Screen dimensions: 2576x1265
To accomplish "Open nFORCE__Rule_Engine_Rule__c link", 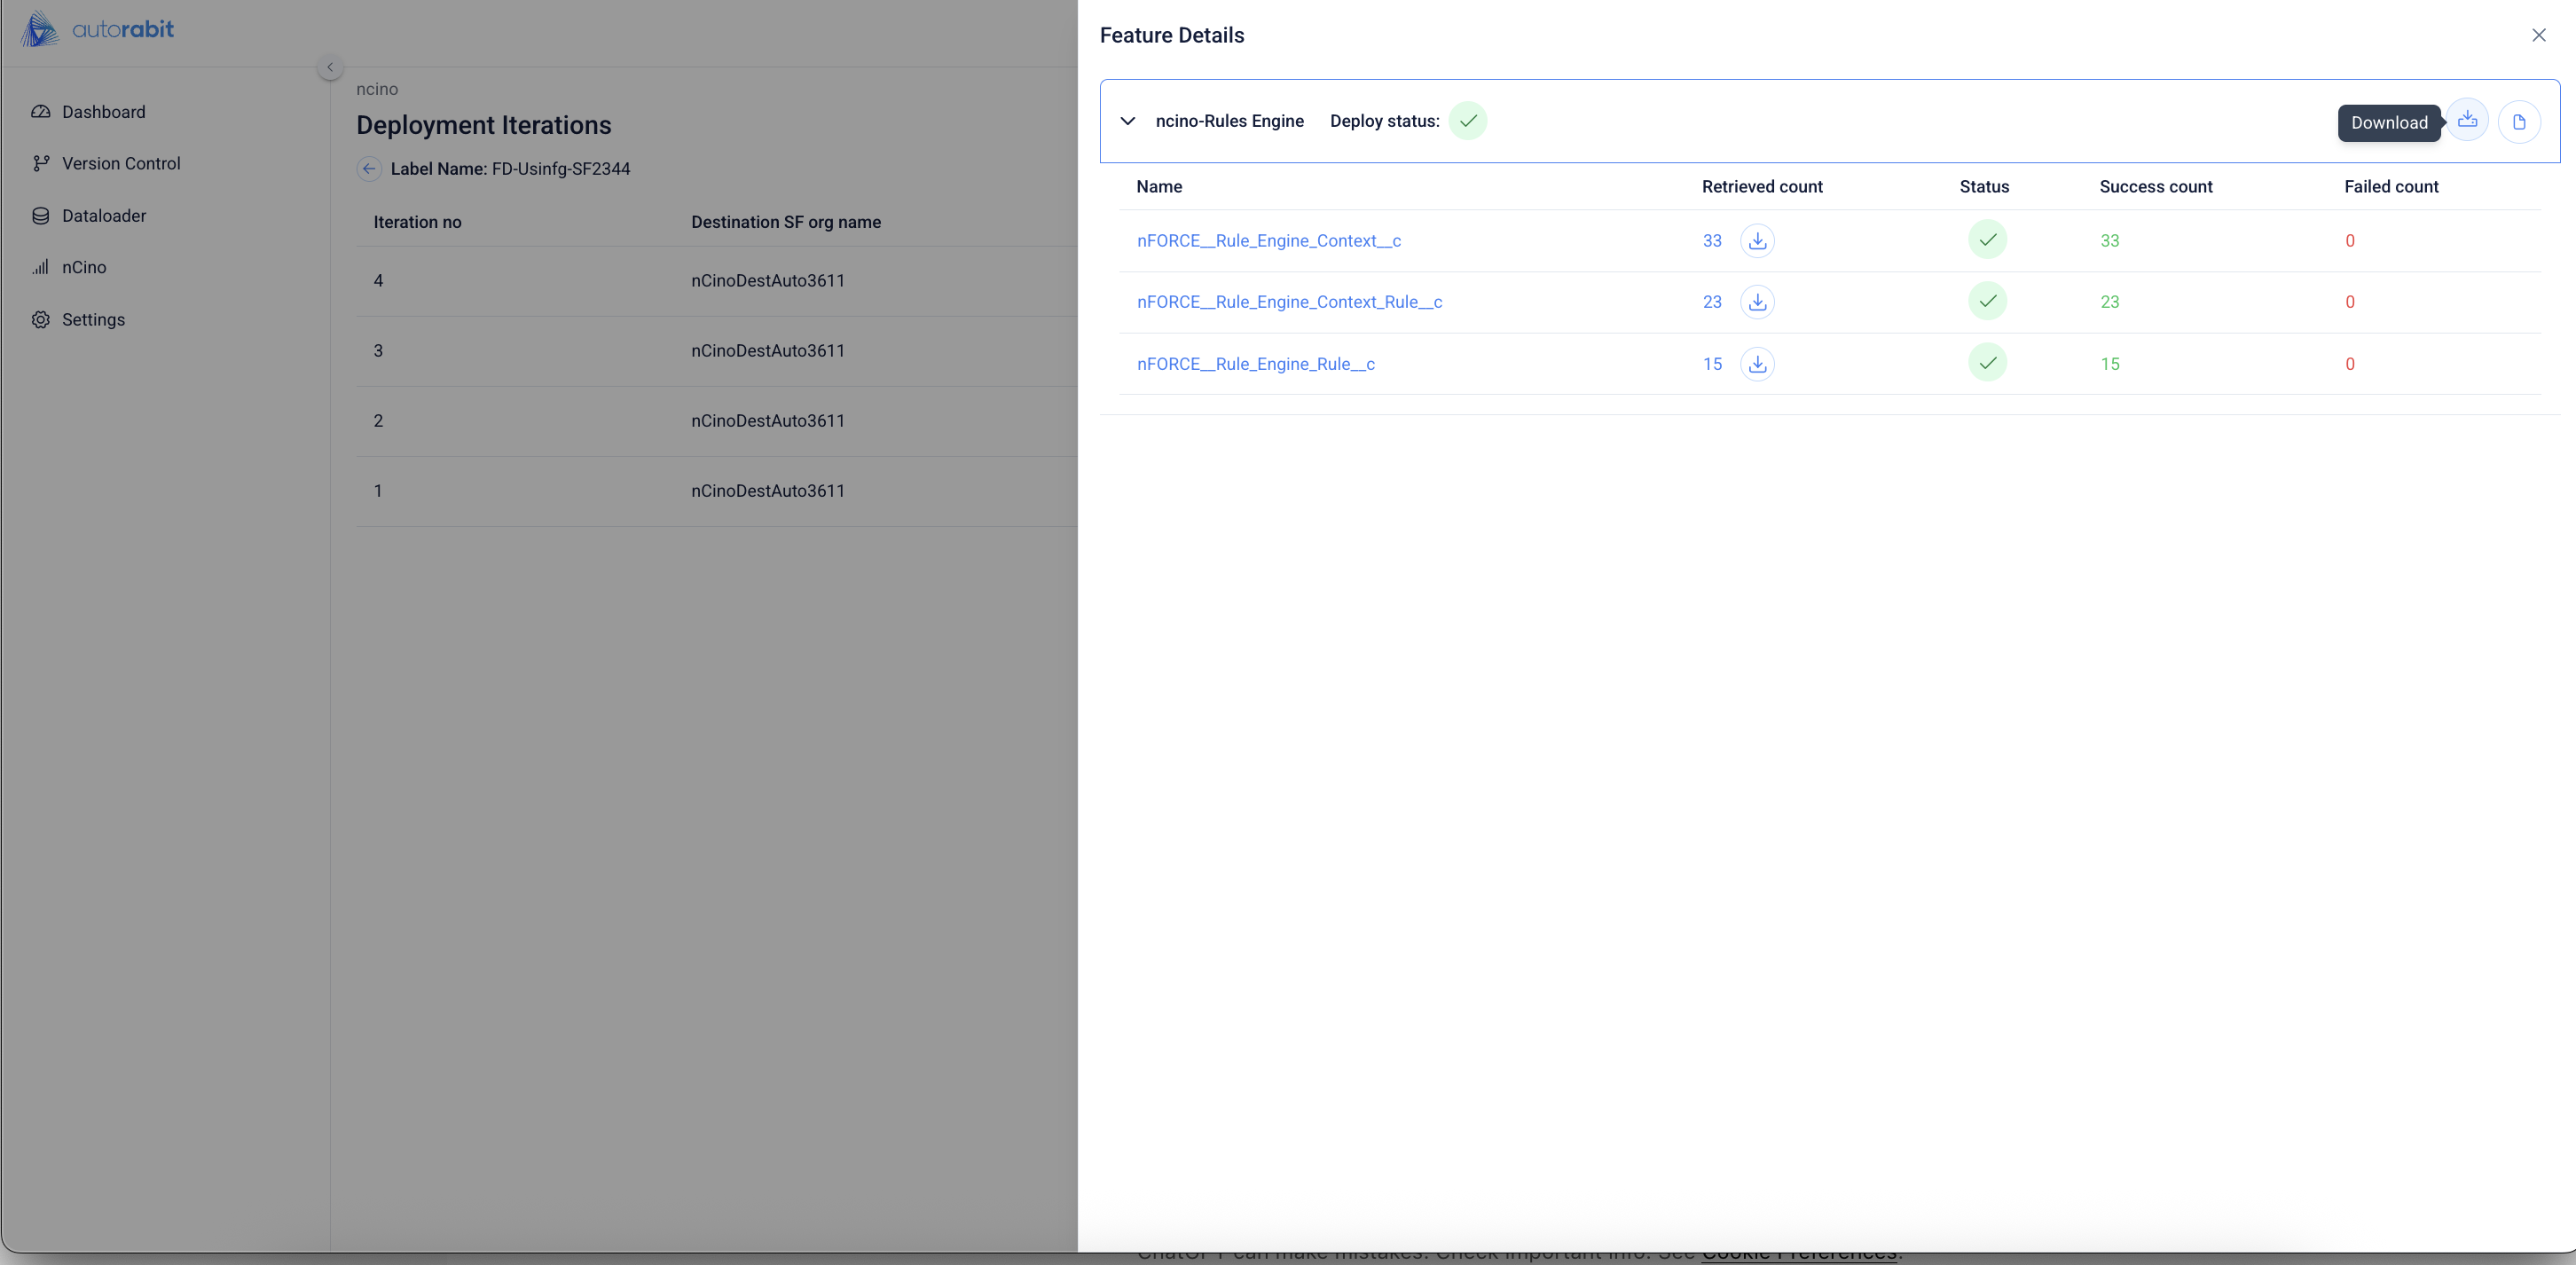I will point(1255,364).
